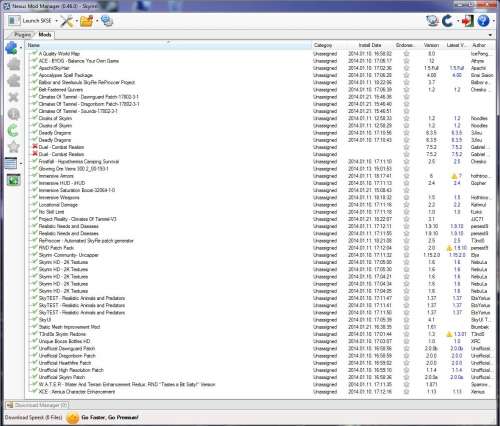Toggle endorsement star for SkyUI row
The height and width of the screenshot is (426, 500).
coord(406,320)
